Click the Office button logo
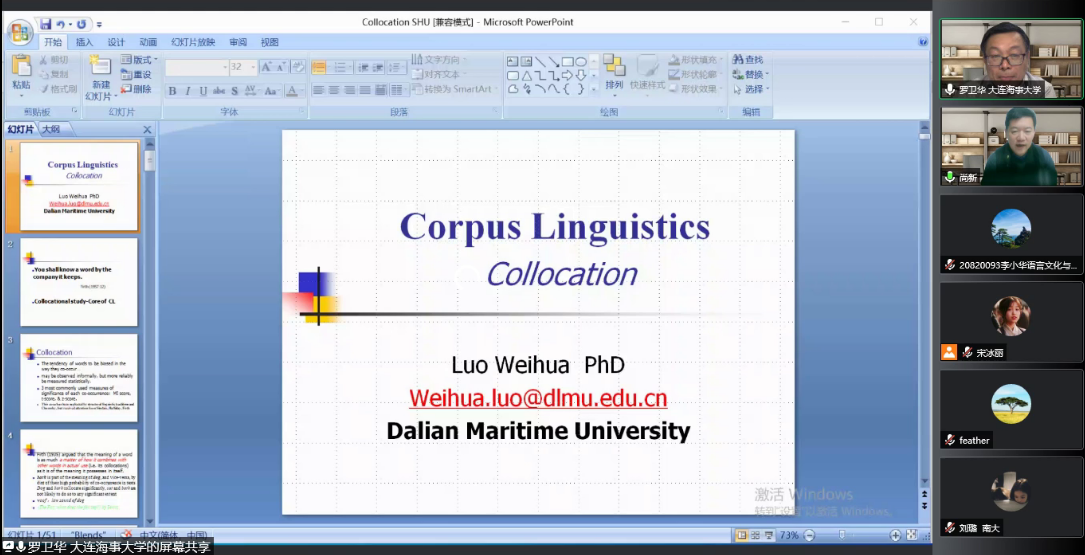This screenshot has width=1085, height=555. pos(19,31)
